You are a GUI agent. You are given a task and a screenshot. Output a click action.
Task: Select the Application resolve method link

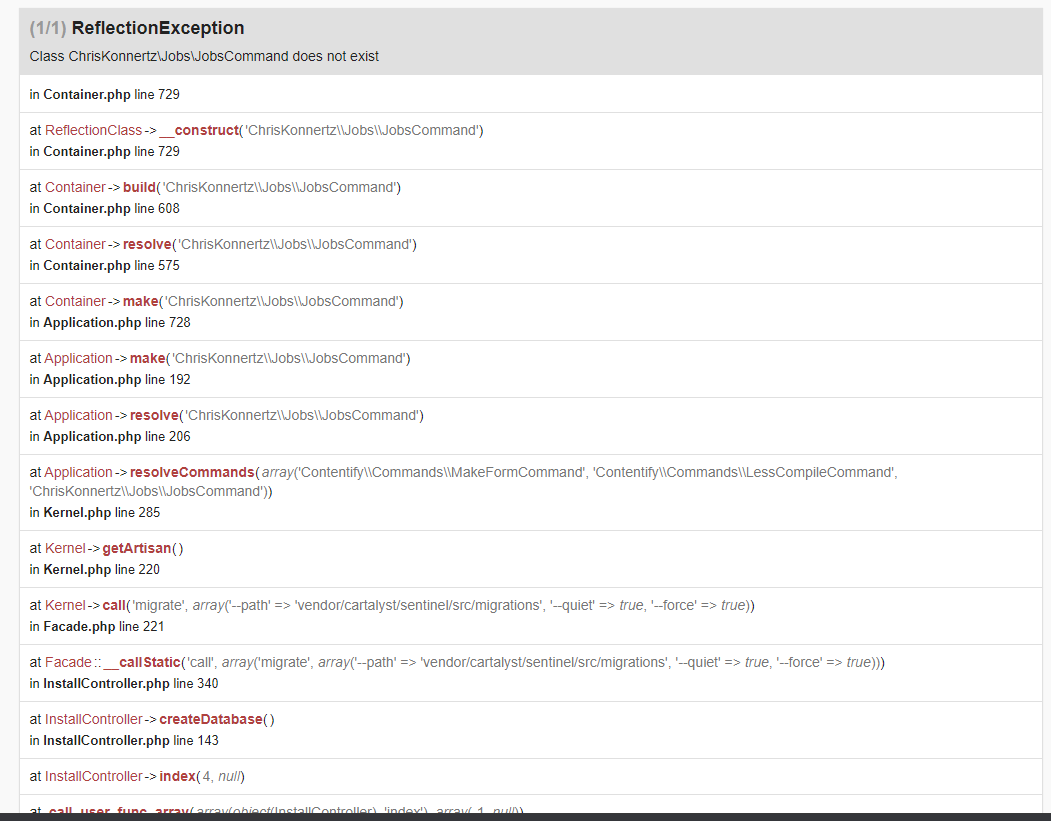154,414
